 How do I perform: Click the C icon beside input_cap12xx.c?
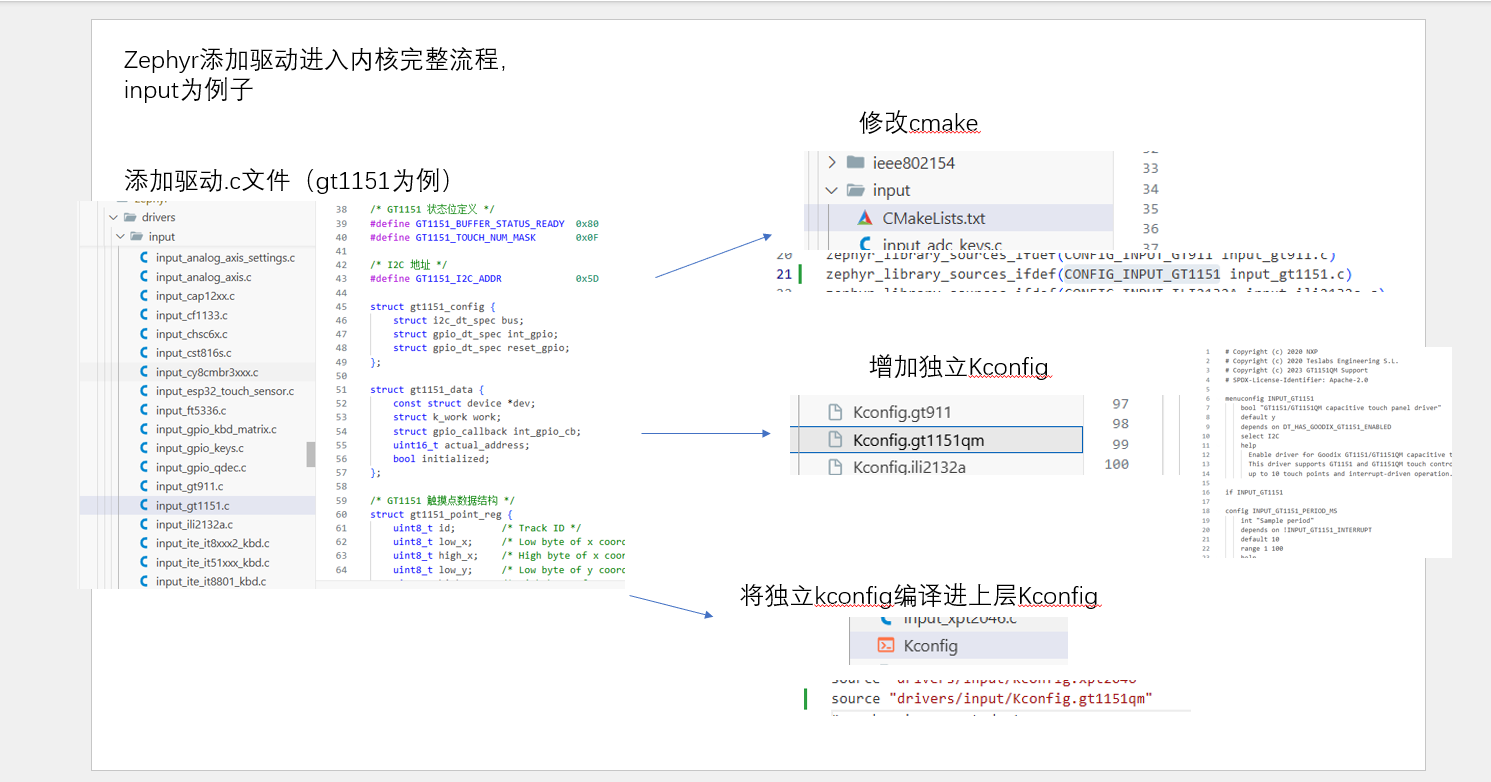pyautogui.click(x=146, y=296)
